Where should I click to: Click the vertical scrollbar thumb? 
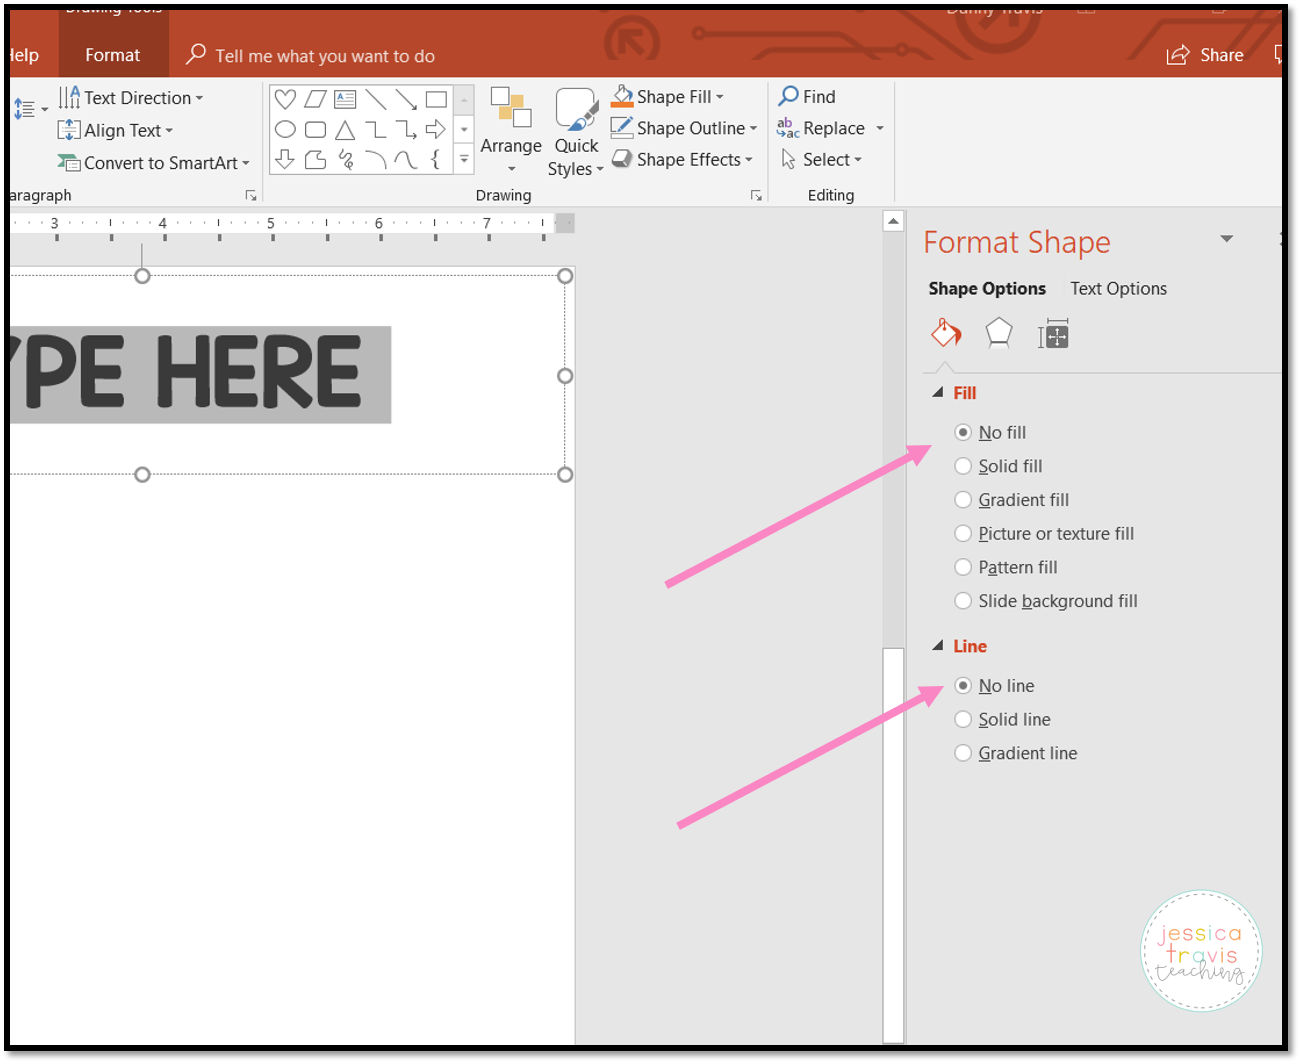point(893,845)
